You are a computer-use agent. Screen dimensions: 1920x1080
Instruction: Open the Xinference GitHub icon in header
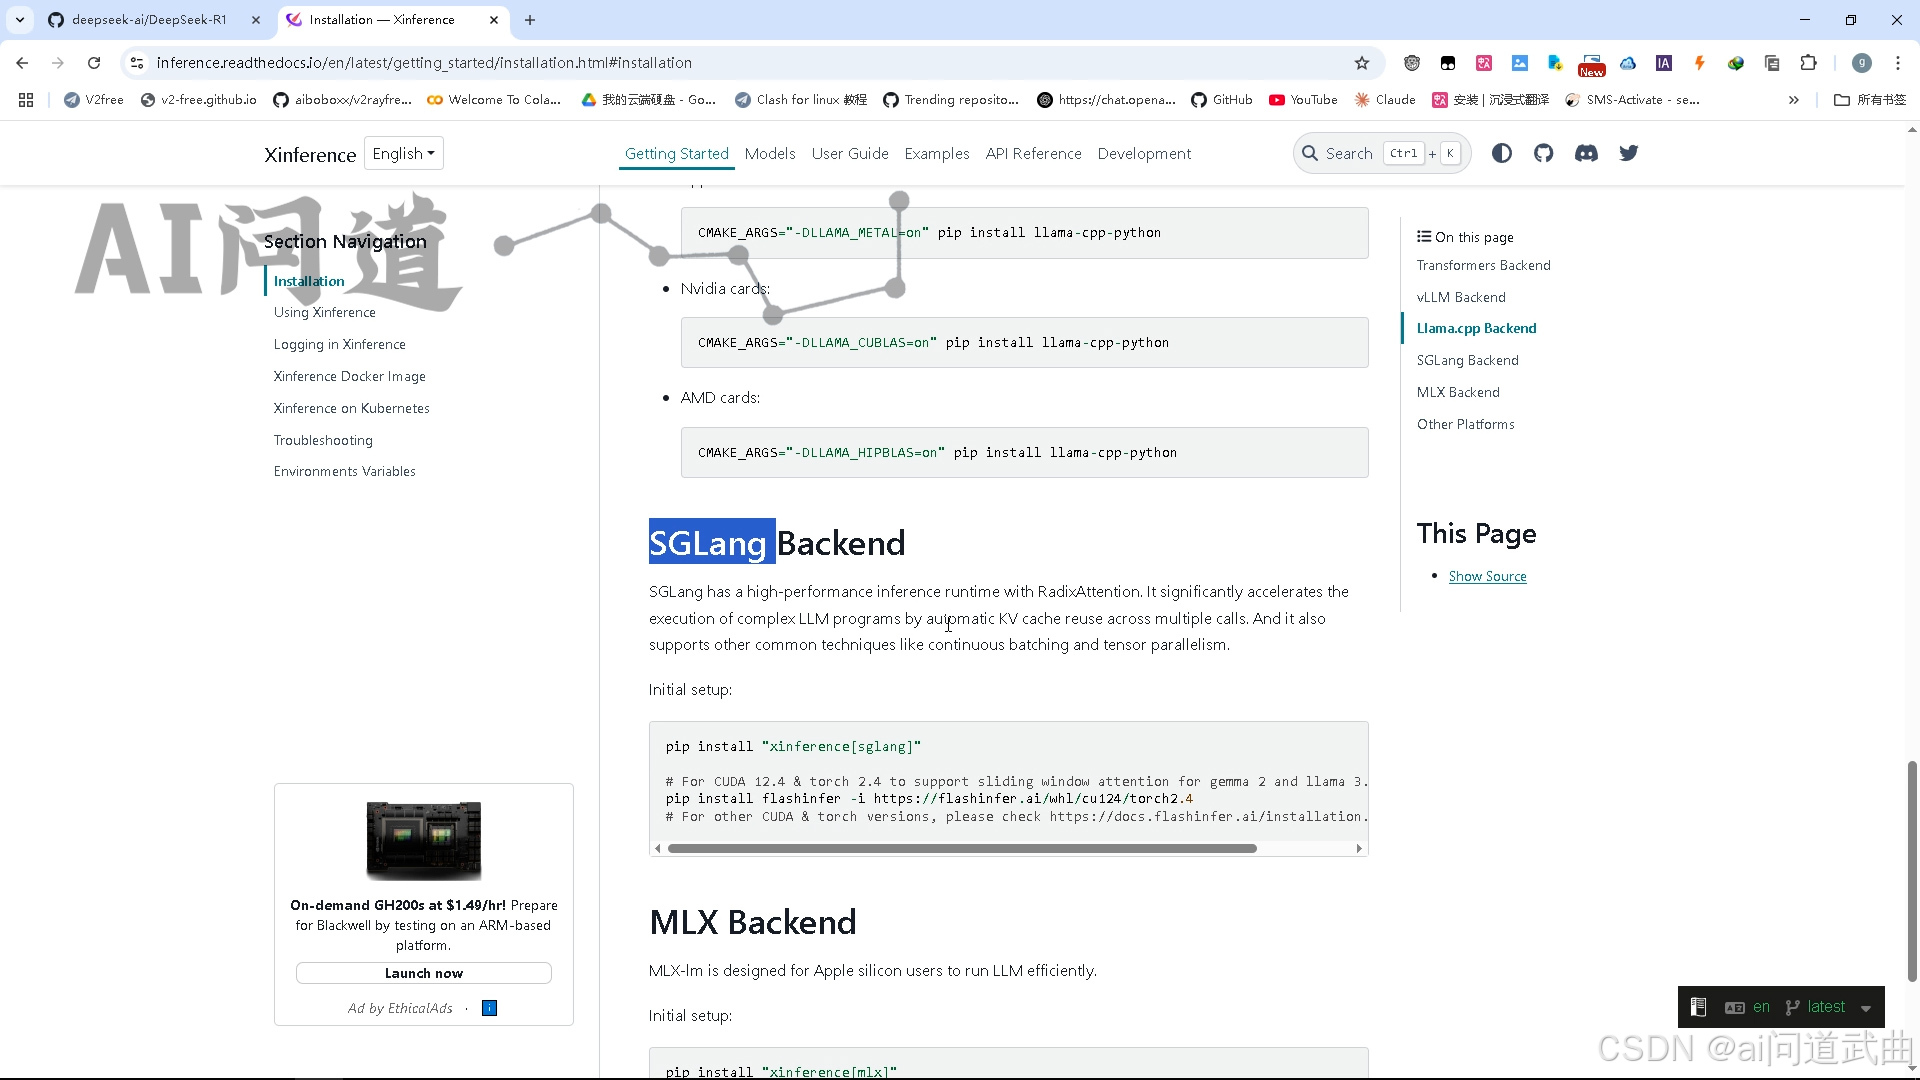[1543, 153]
